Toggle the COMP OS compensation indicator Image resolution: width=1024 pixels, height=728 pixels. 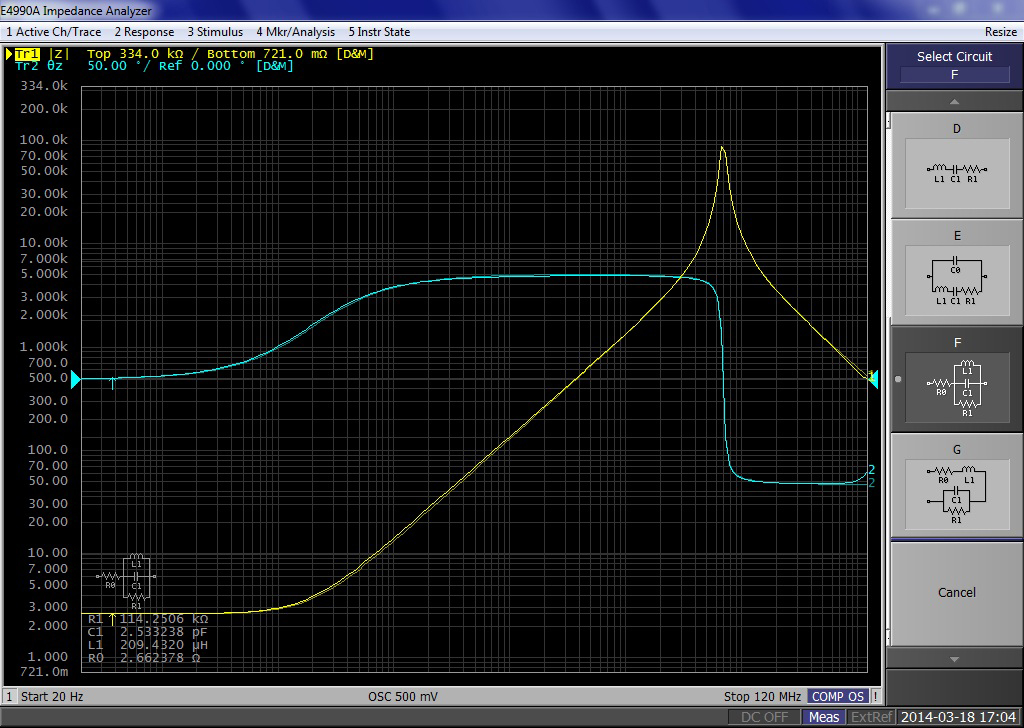pyautogui.click(x=838, y=696)
